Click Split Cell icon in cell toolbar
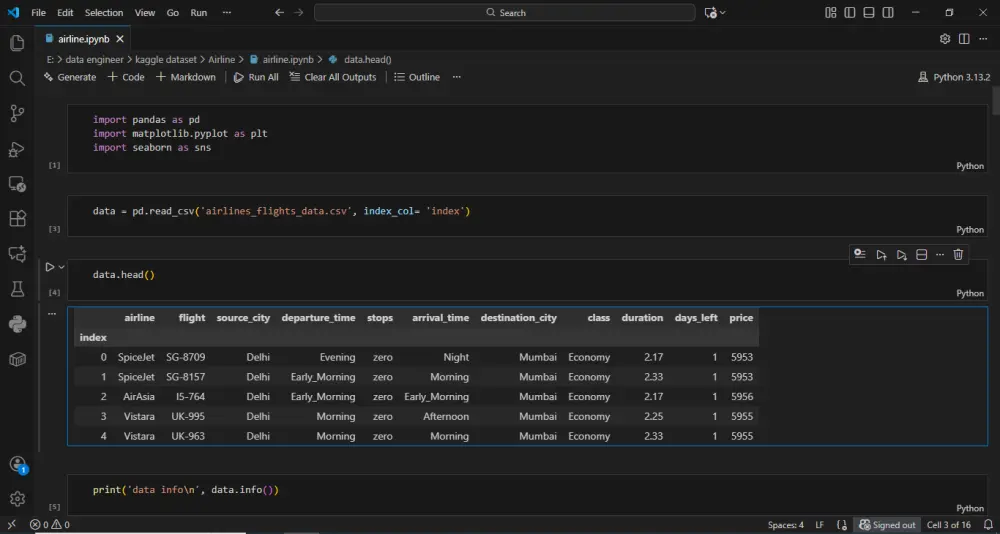This screenshot has height=534, width=1000. click(x=921, y=255)
